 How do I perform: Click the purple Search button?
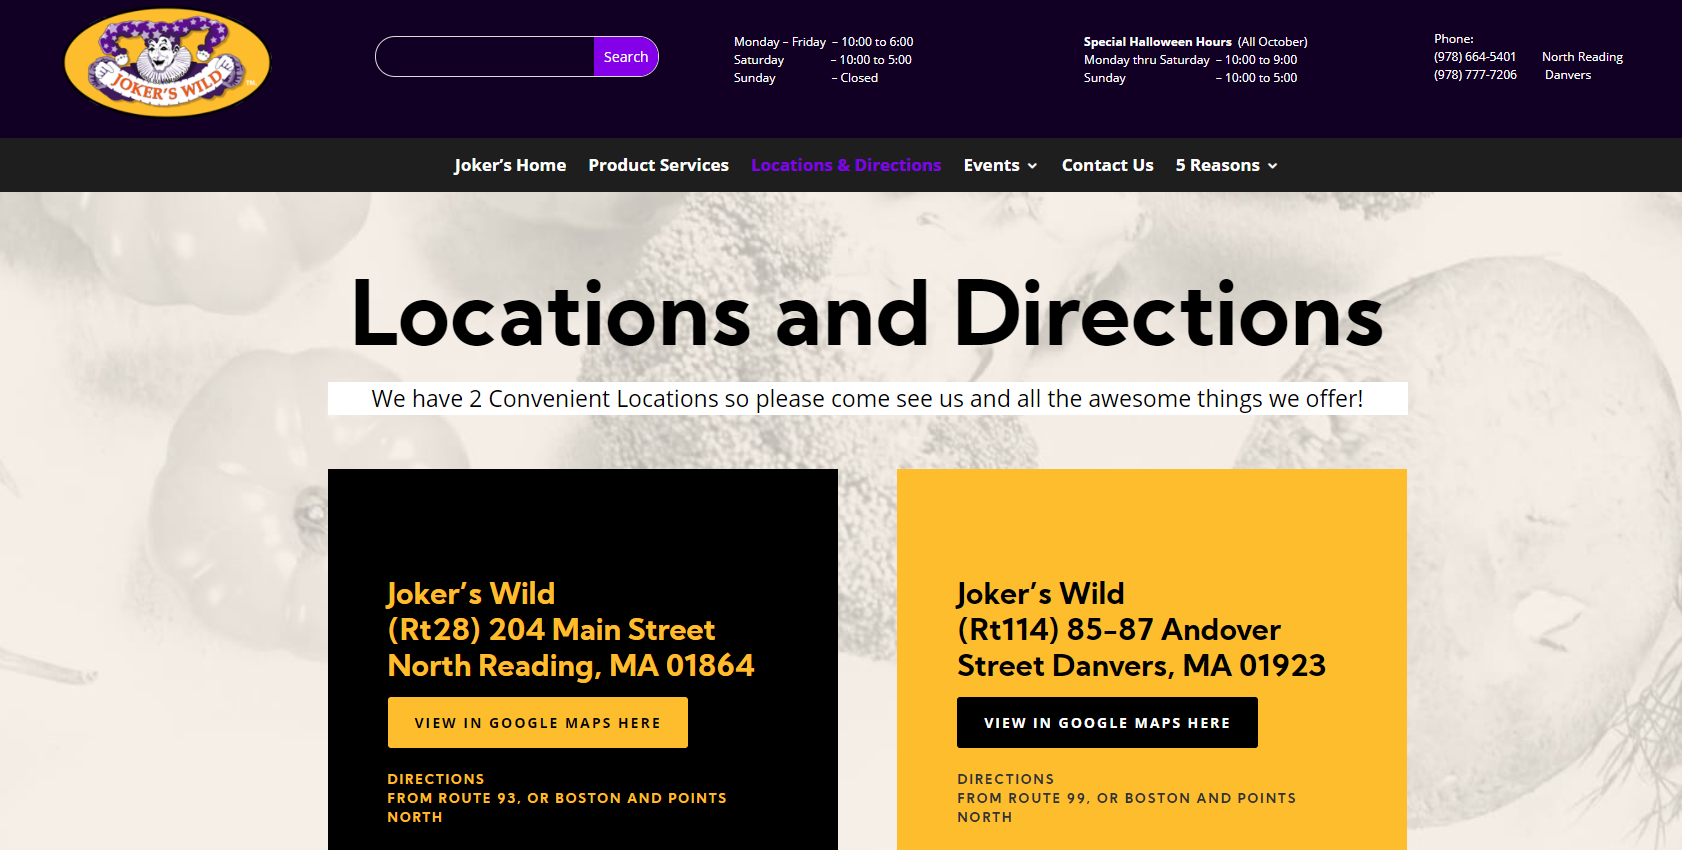[626, 57]
